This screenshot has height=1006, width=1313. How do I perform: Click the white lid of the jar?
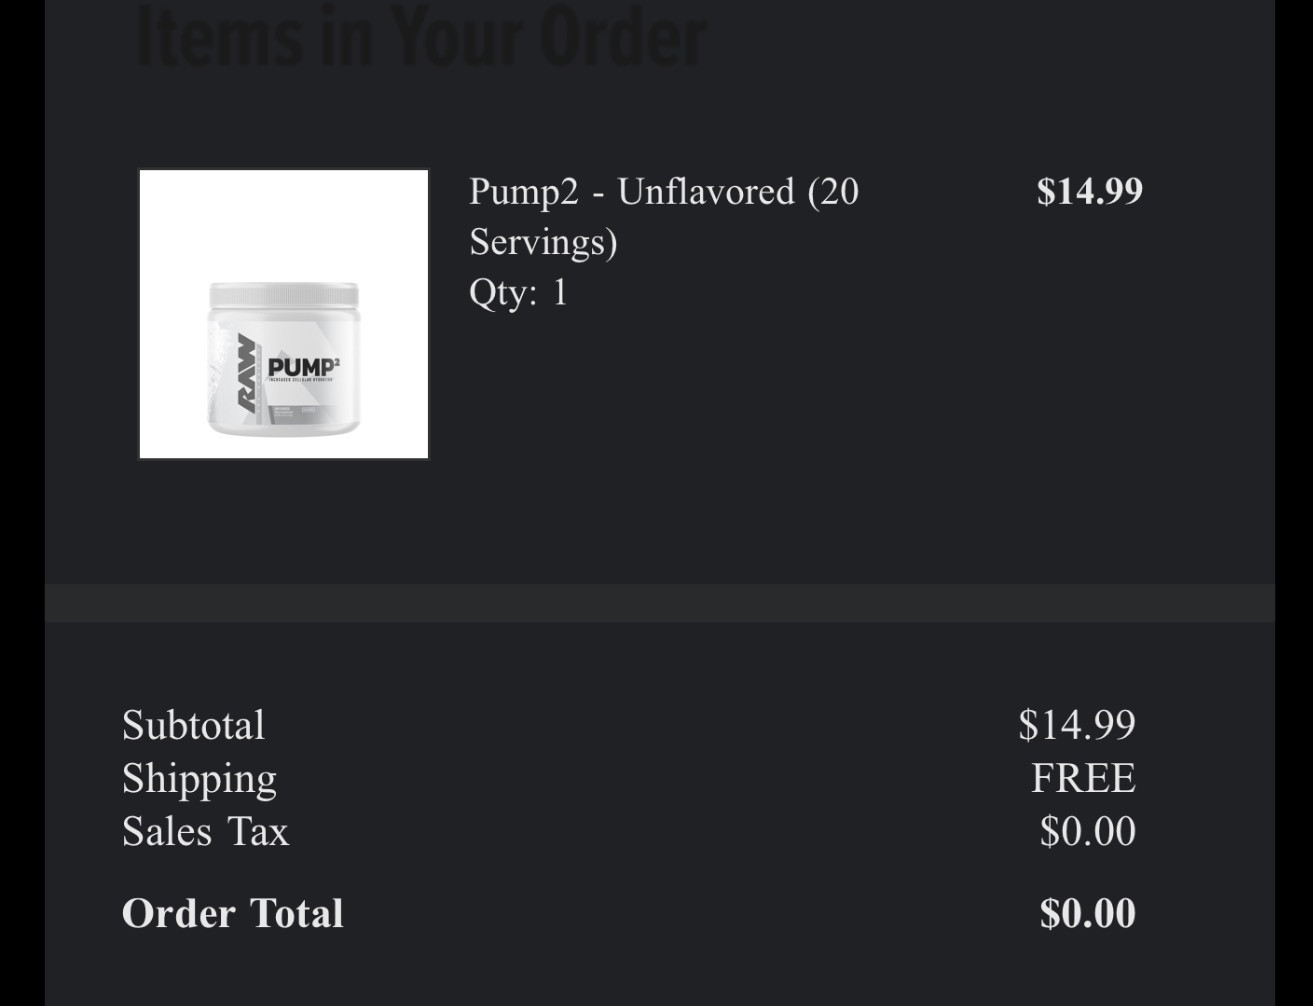(x=284, y=295)
